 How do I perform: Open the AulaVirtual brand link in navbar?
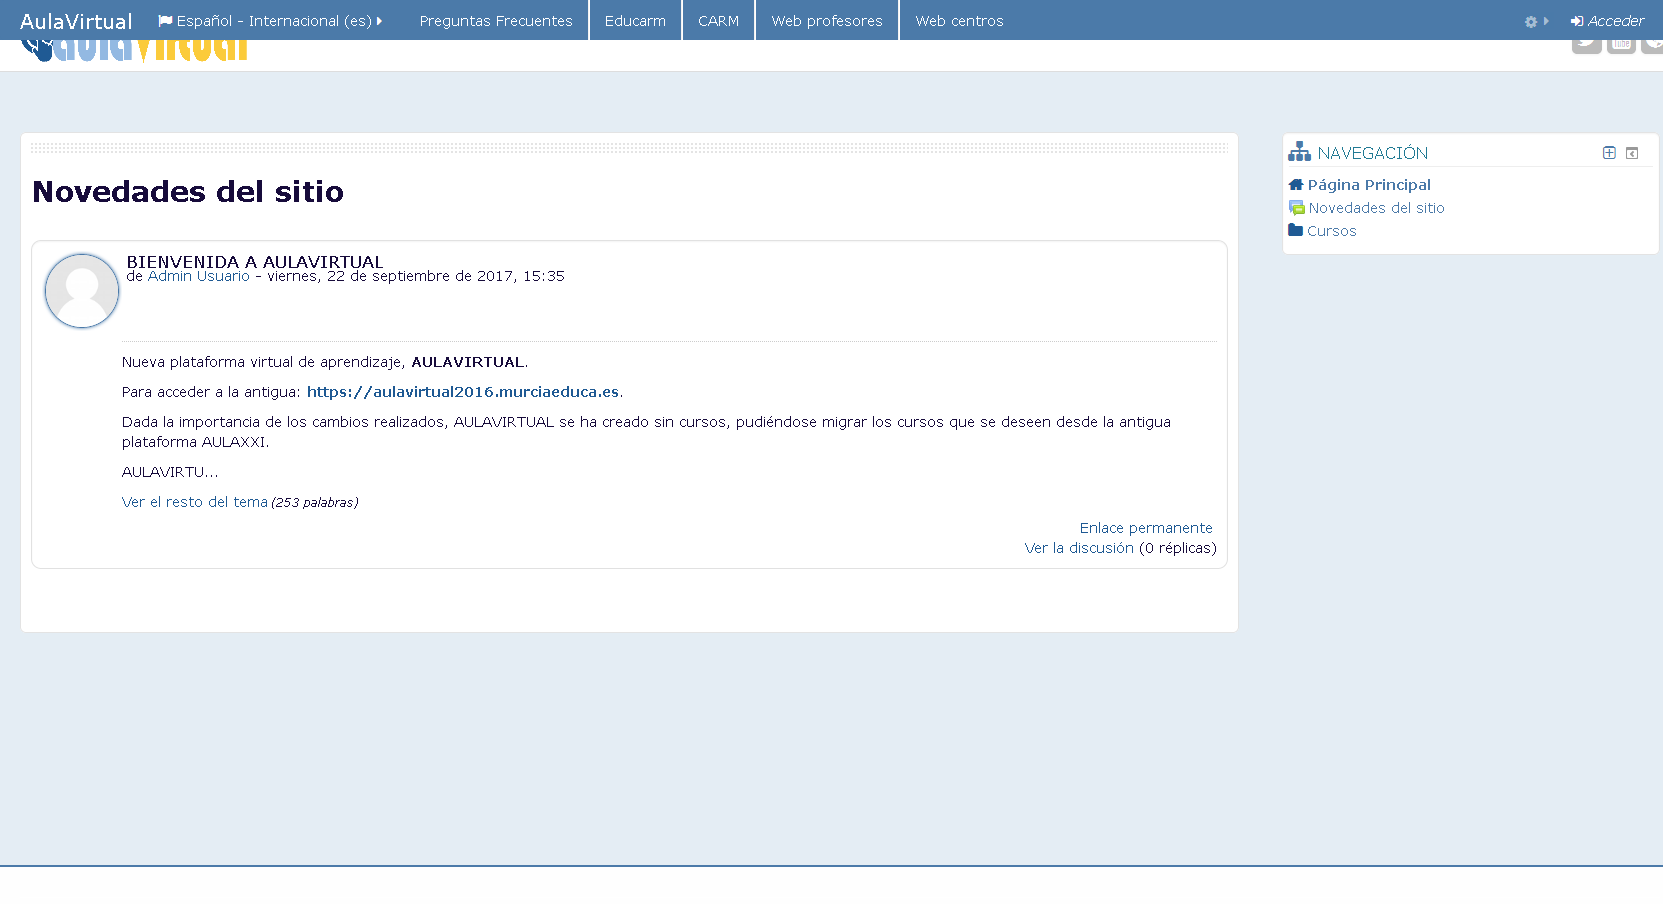tap(76, 21)
